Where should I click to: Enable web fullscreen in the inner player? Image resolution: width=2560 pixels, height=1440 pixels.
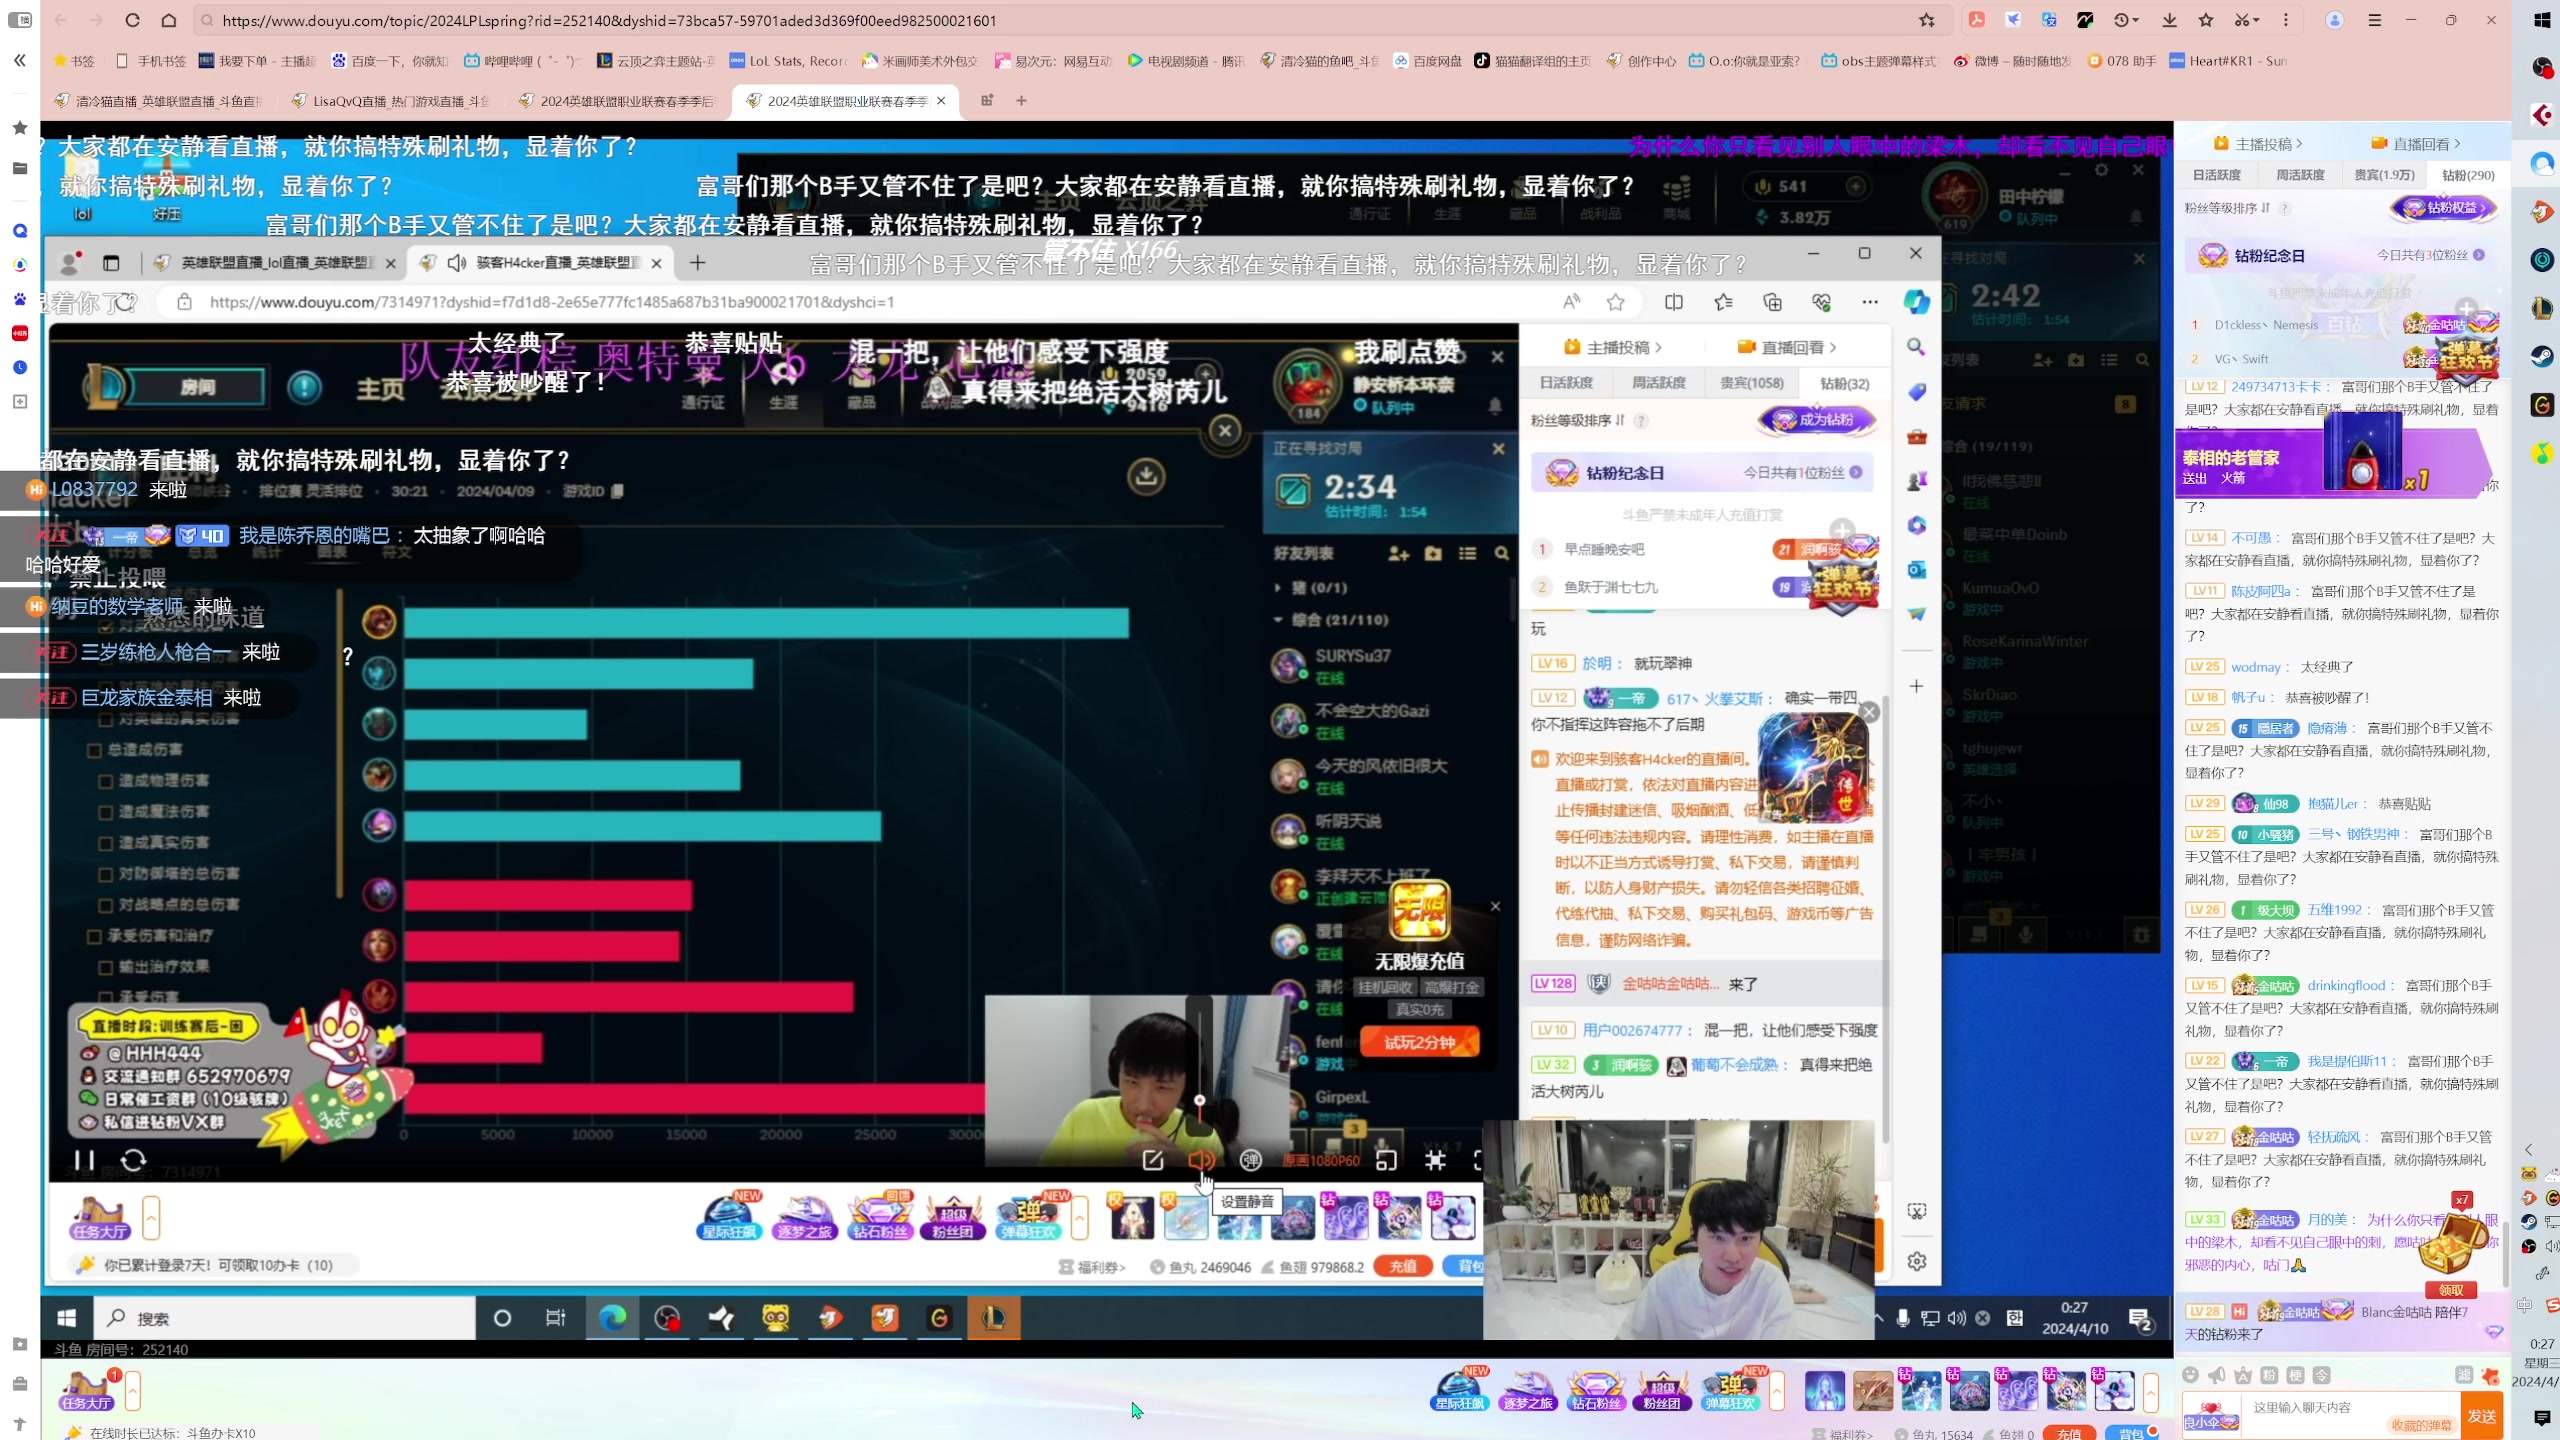1436,1160
